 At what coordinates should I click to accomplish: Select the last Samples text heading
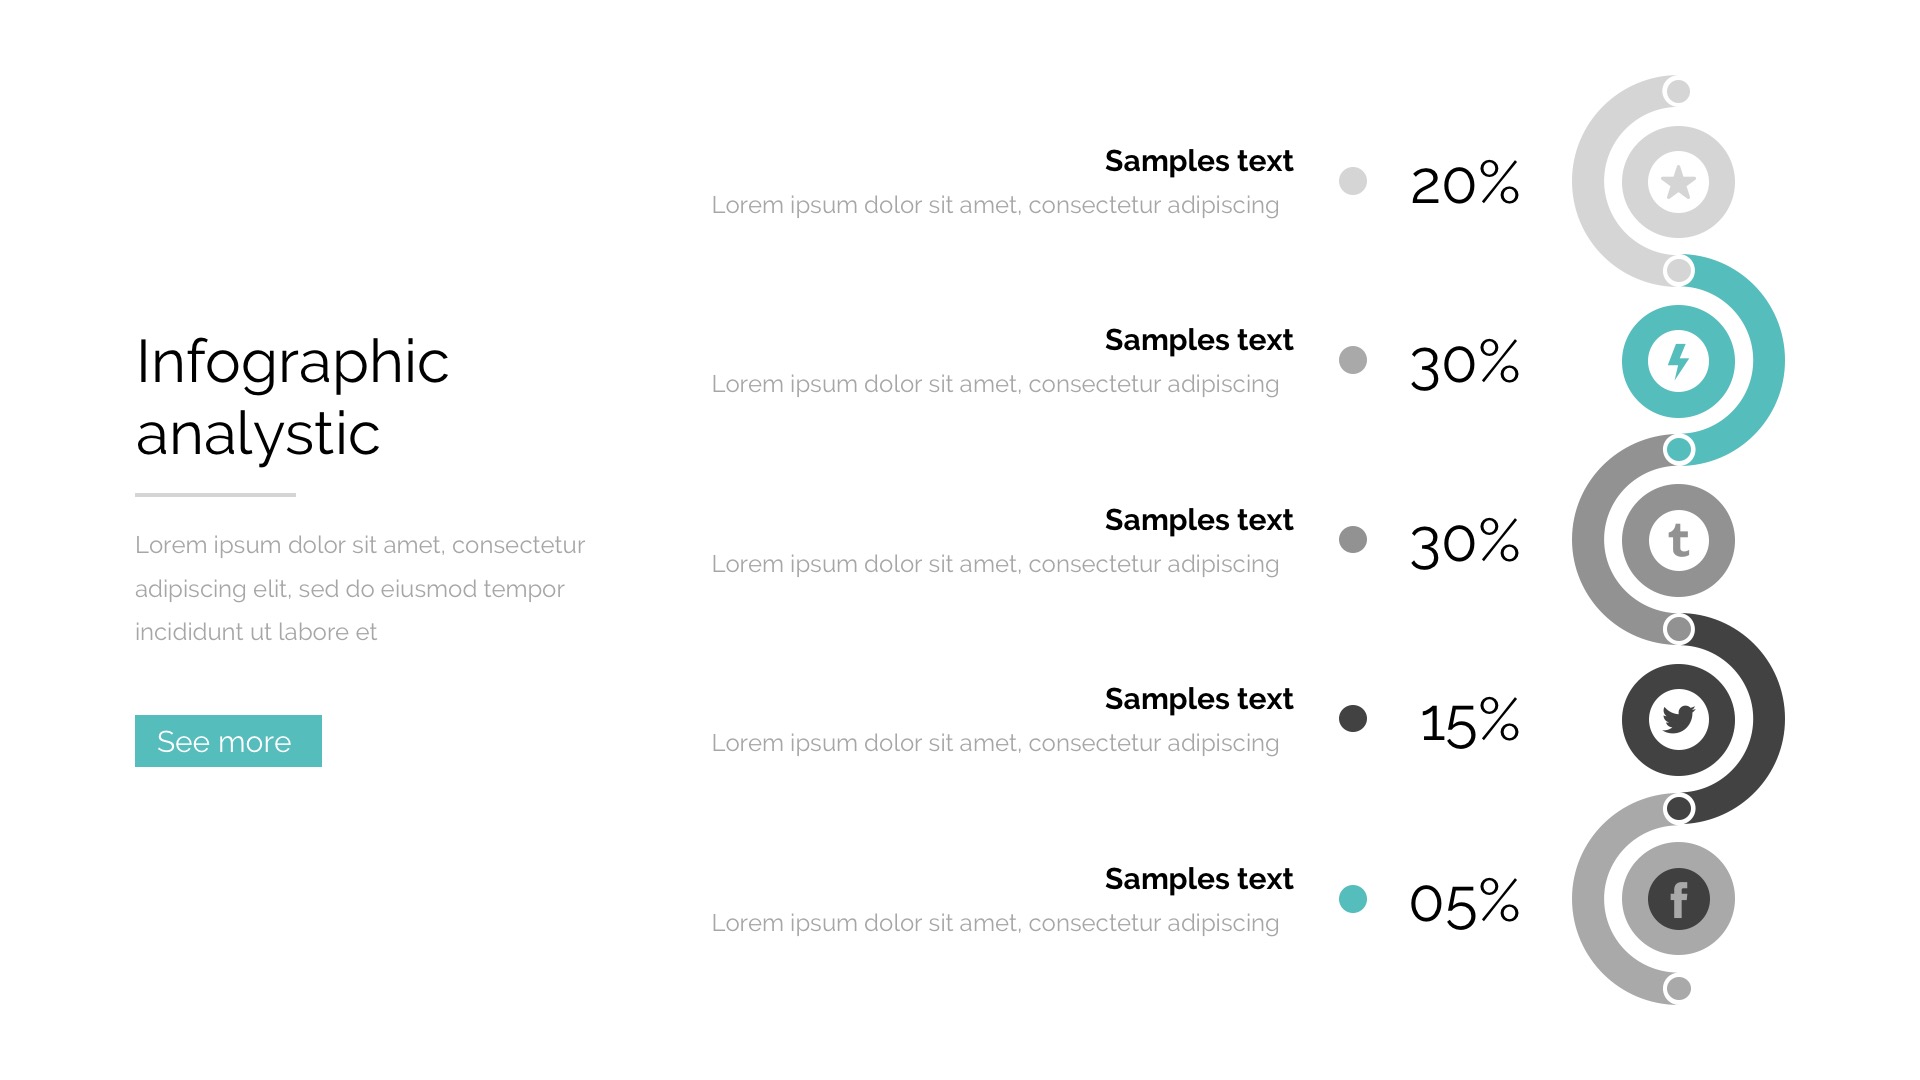(x=1198, y=879)
